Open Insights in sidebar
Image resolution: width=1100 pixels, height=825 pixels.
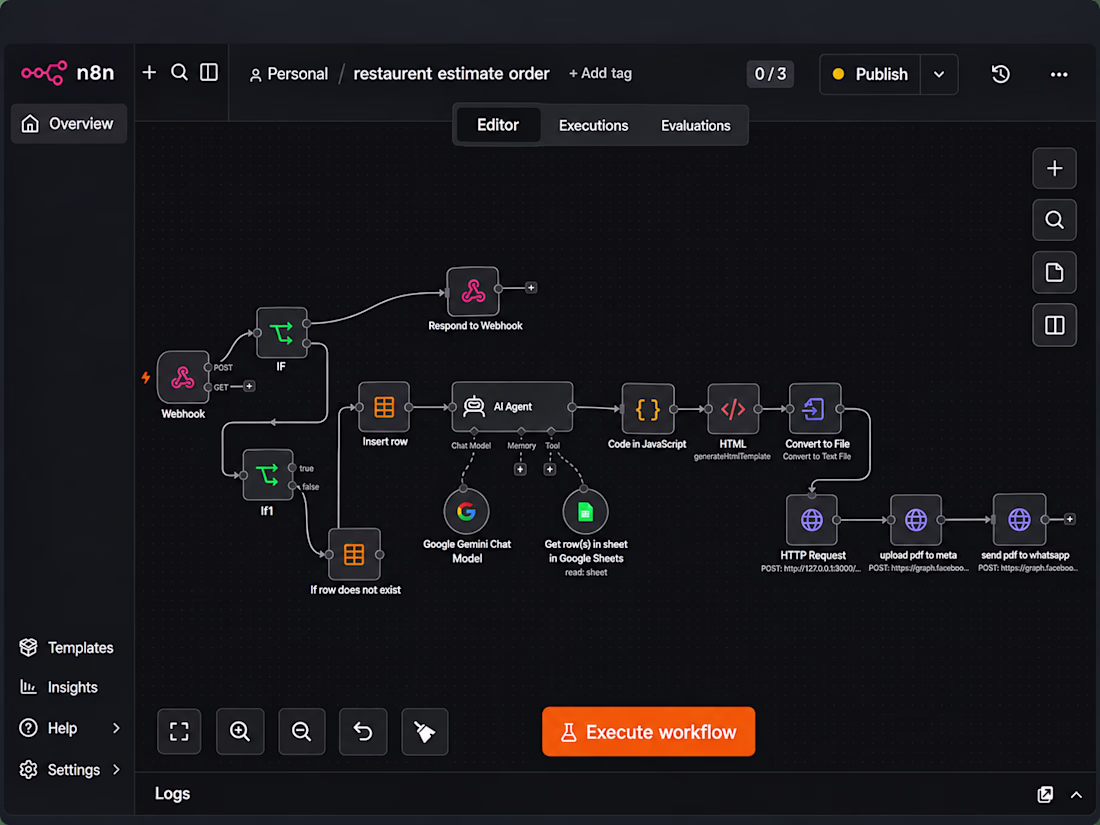click(x=60, y=688)
